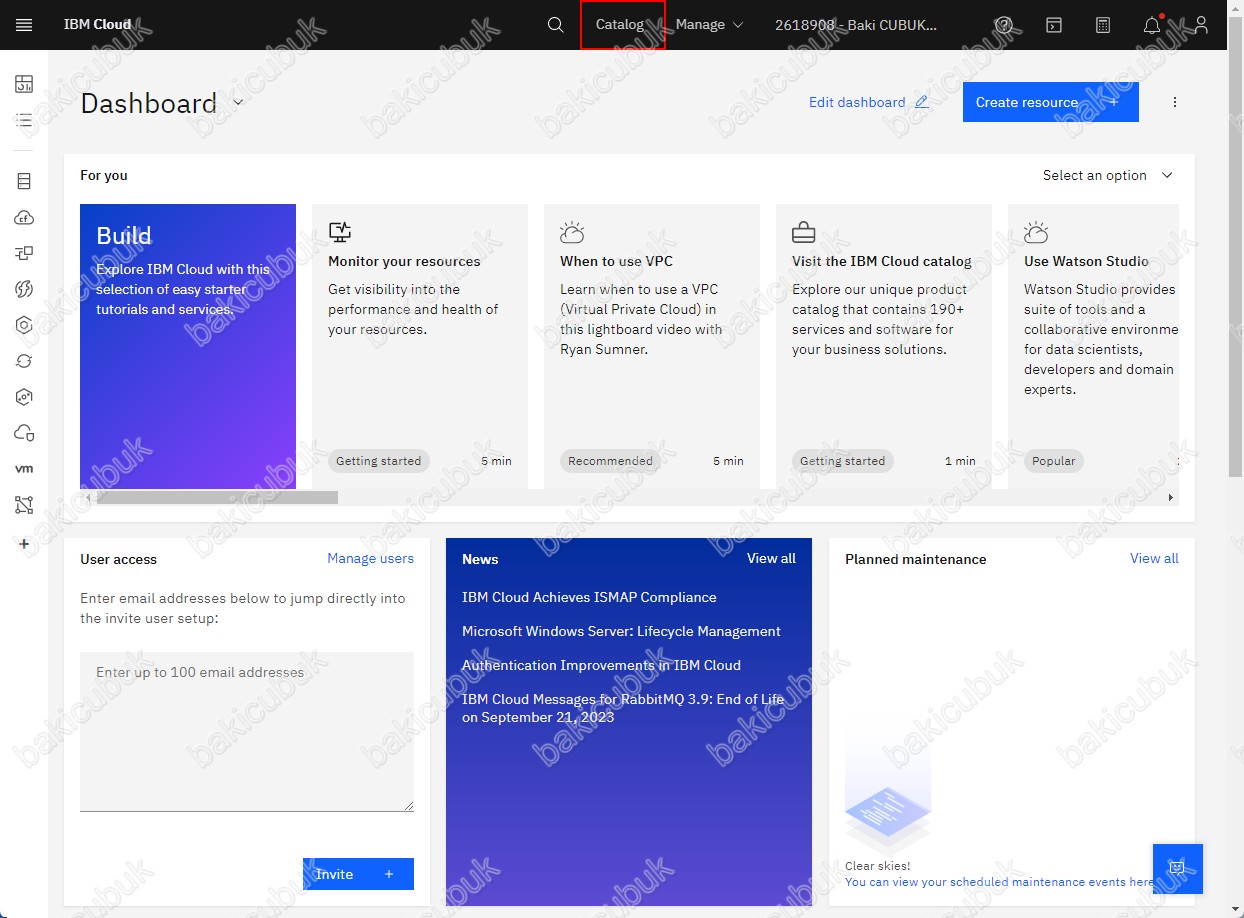Open 'Microsoft Windows Server: Lifecycle Management' news
This screenshot has height=918, width=1244.
click(x=621, y=631)
